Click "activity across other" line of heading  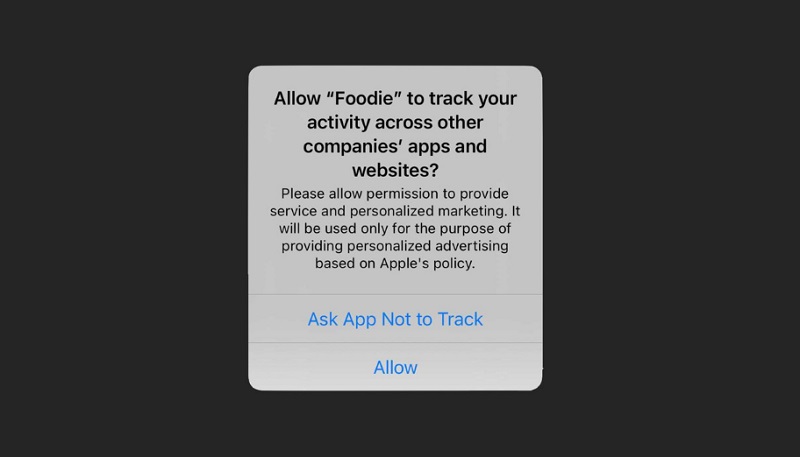click(x=395, y=122)
